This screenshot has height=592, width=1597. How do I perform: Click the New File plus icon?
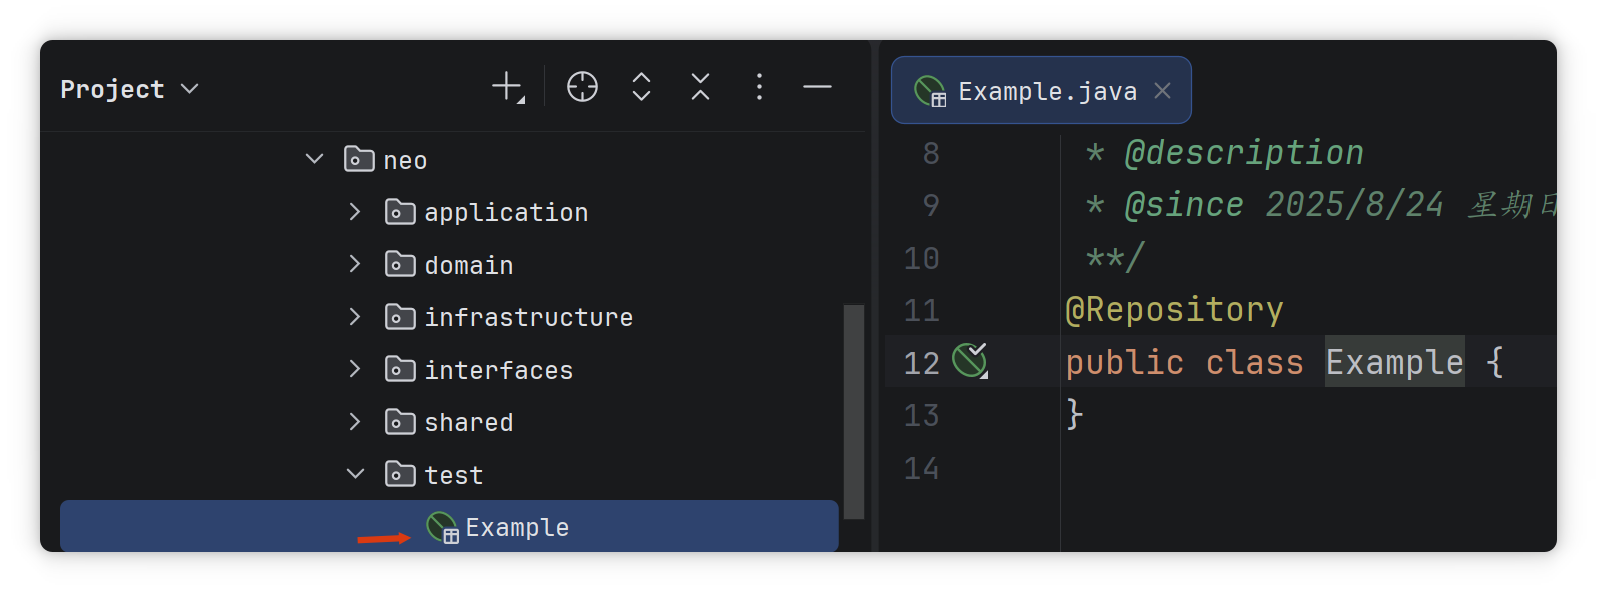pyautogui.click(x=507, y=88)
